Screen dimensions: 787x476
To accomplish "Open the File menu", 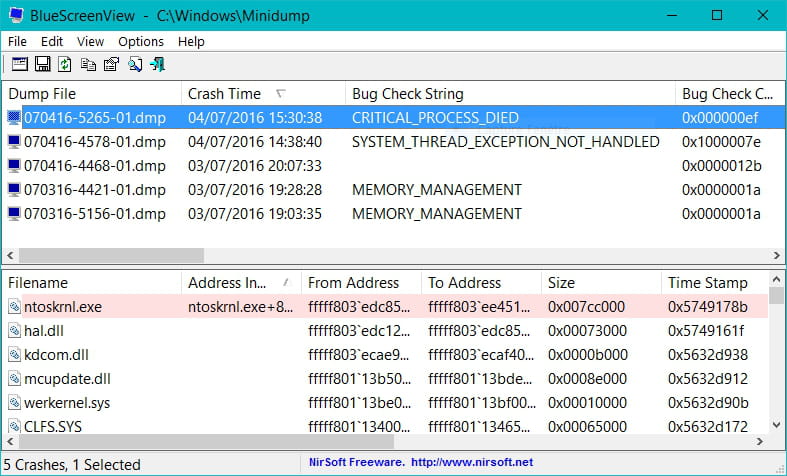I will point(17,41).
